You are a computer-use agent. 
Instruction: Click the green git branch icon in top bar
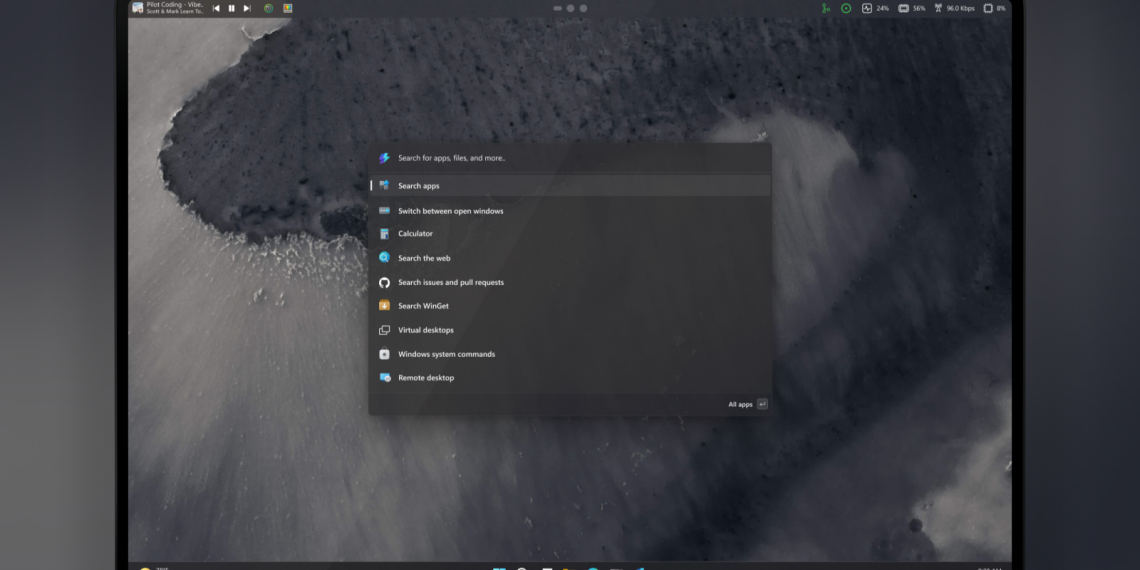825,8
